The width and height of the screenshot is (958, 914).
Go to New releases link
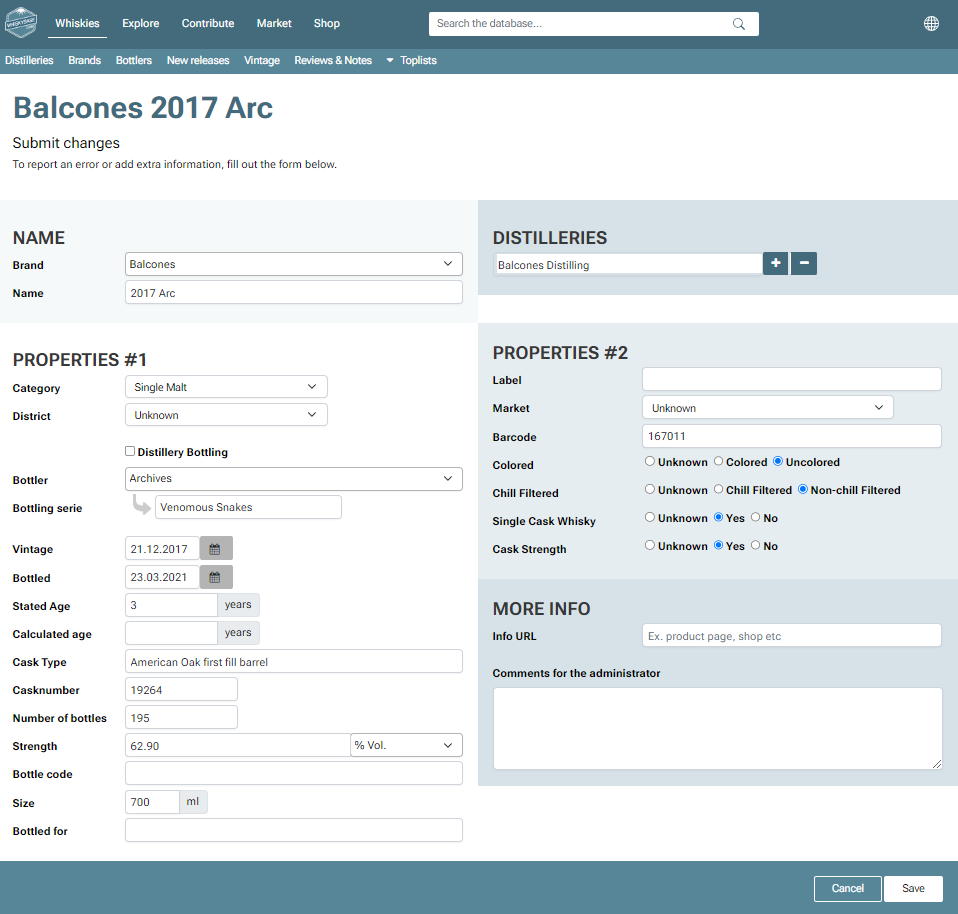[x=198, y=60]
